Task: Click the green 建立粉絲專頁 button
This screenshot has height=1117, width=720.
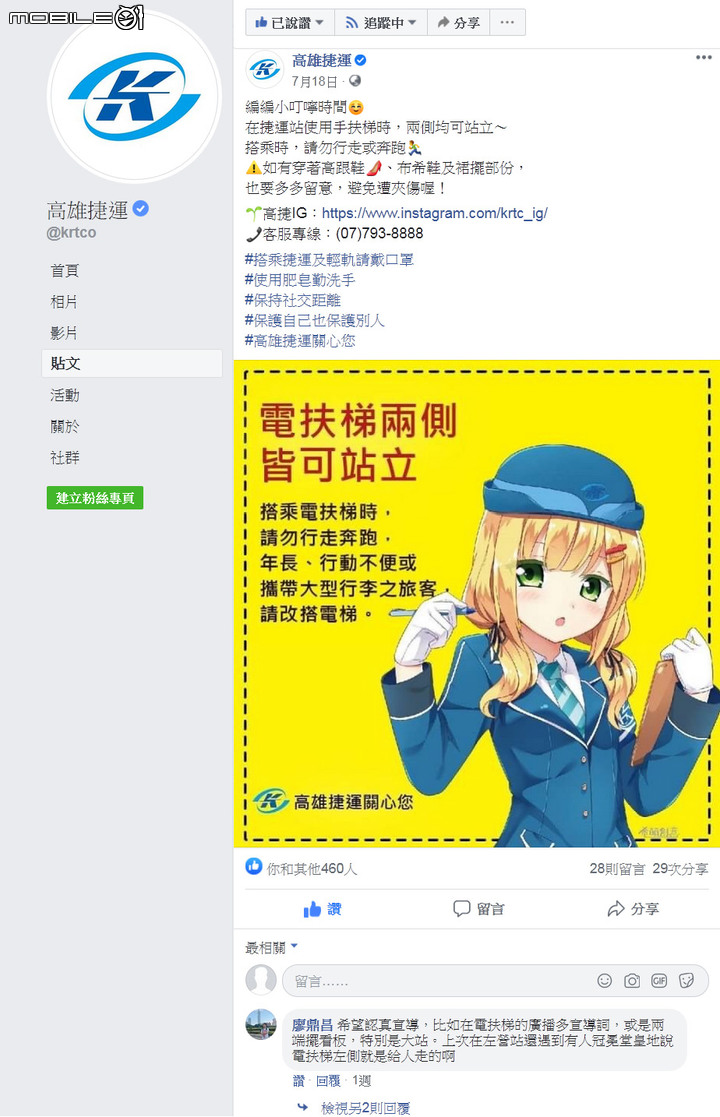Action: [95, 498]
